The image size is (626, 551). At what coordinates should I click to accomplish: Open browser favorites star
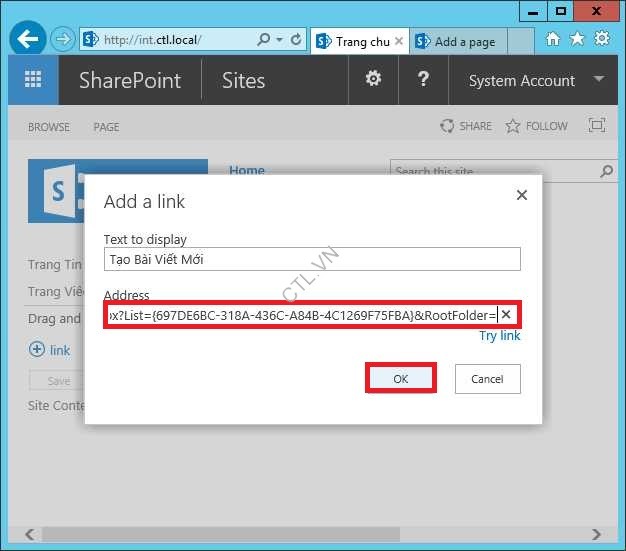click(x=577, y=39)
